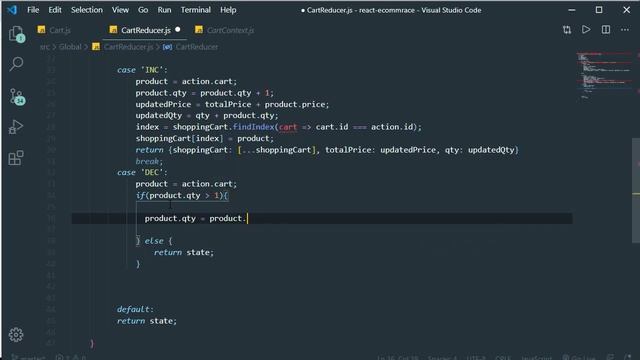Open the Help menu
This screenshot has height=360, width=640.
pyautogui.click(x=228, y=10)
